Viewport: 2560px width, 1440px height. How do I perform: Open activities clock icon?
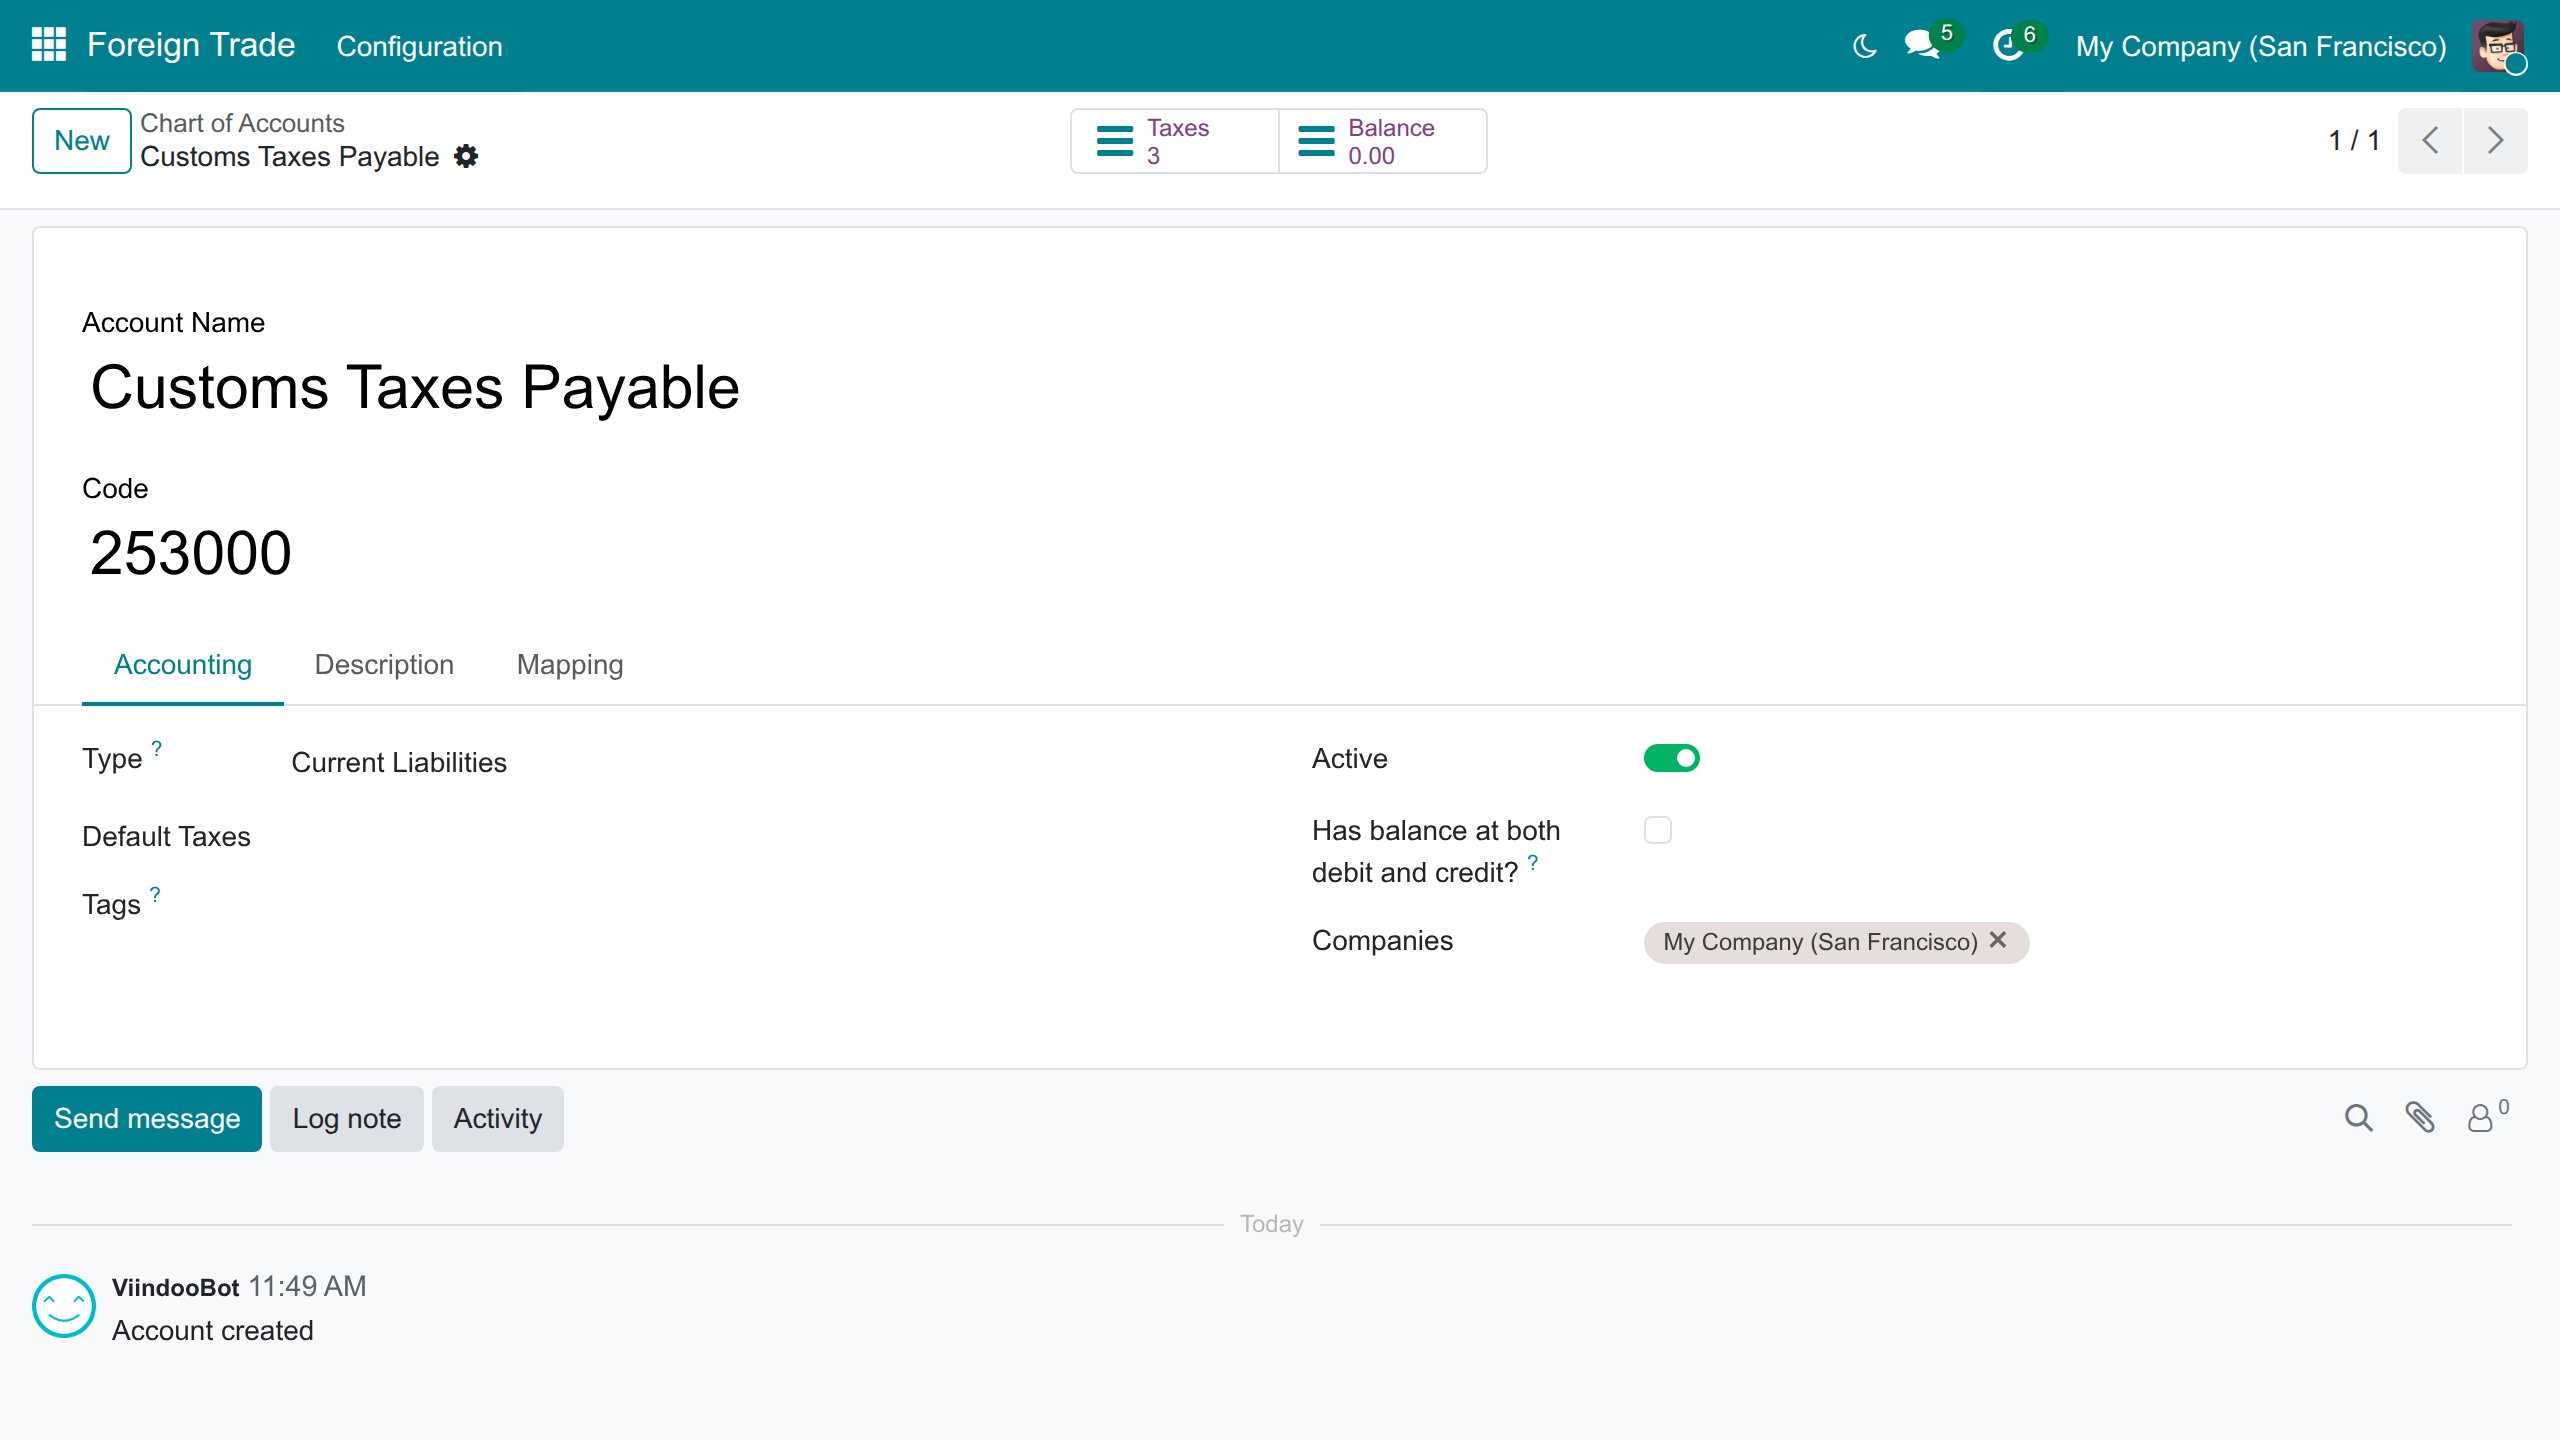click(2008, 45)
